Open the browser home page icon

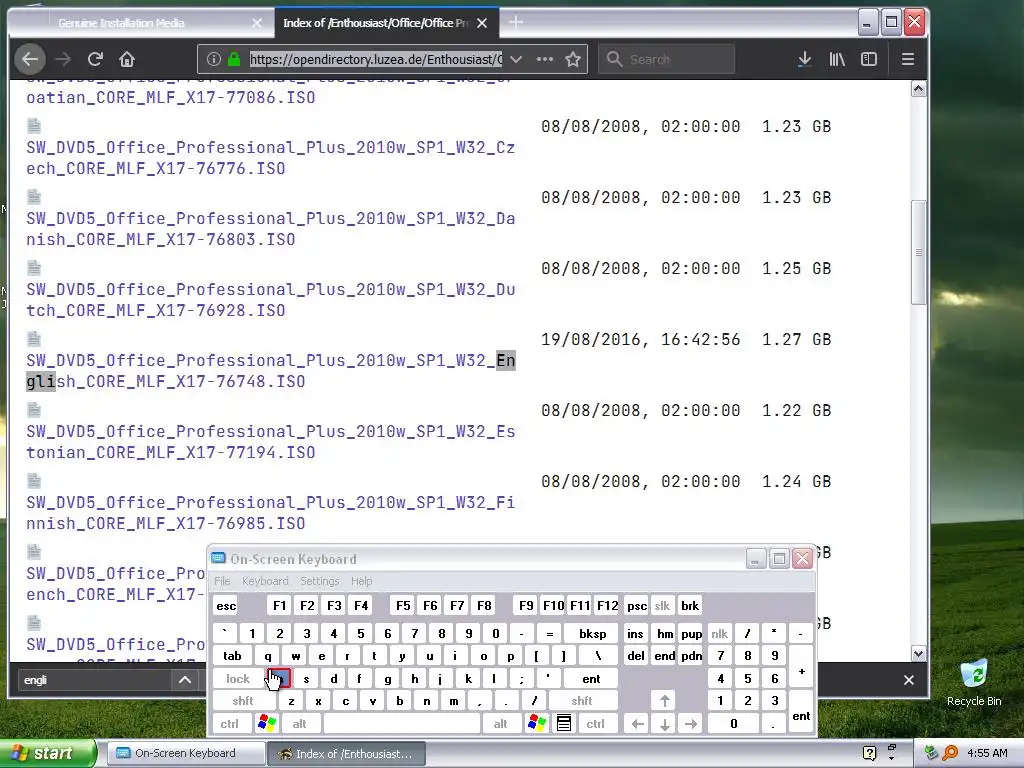coord(127,59)
